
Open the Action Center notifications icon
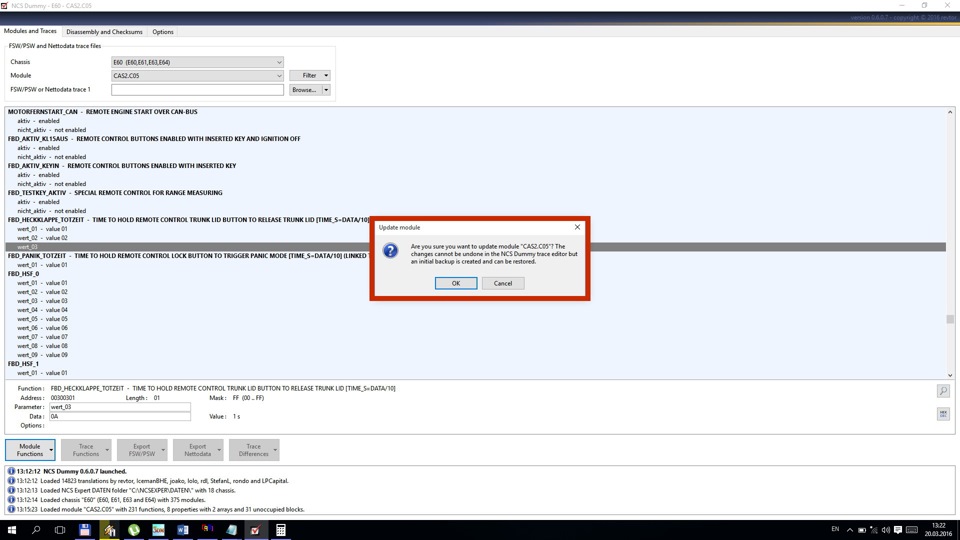[898, 530]
